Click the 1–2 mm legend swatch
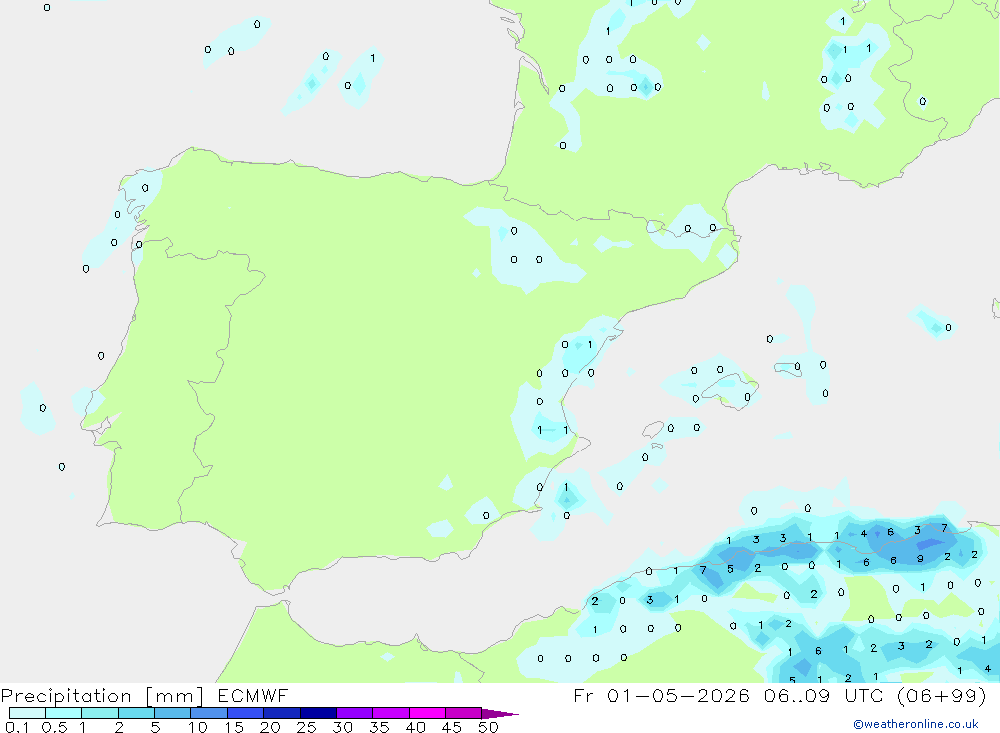 click(100, 713)
